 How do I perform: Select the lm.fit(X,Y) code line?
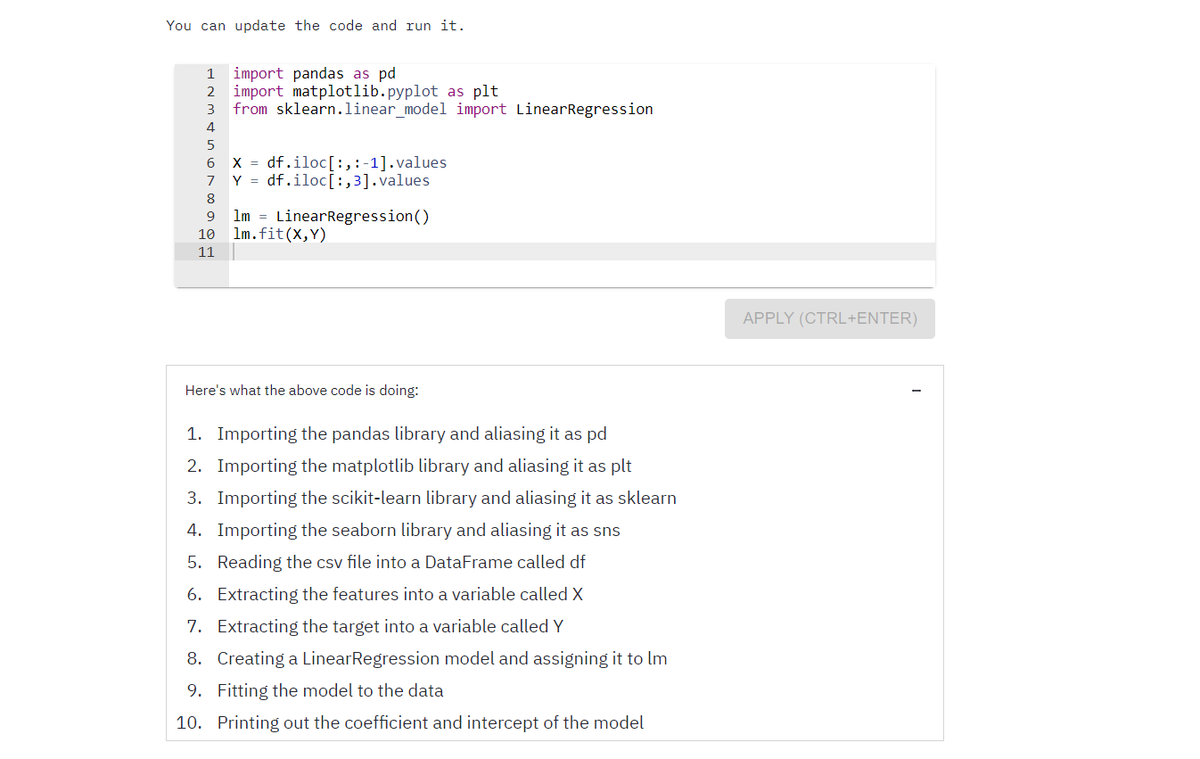(x=280, y=233)
